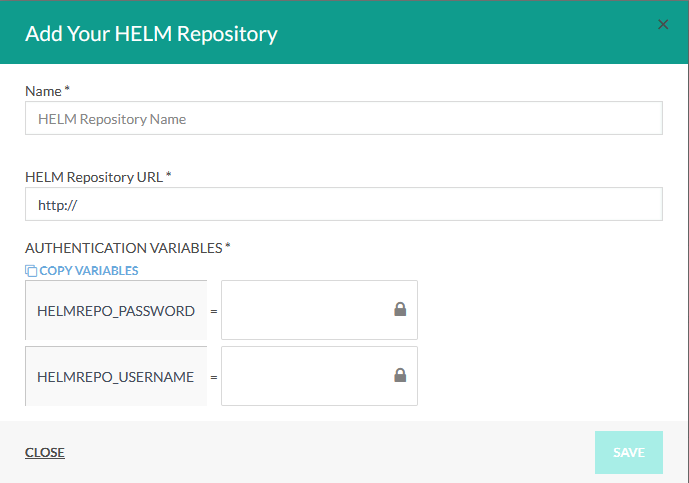Image resolution: width=689 pixels, height=483 pixels.
Task: Click the COPY VARIABLES link text
Action: click(x=89, y=271)
